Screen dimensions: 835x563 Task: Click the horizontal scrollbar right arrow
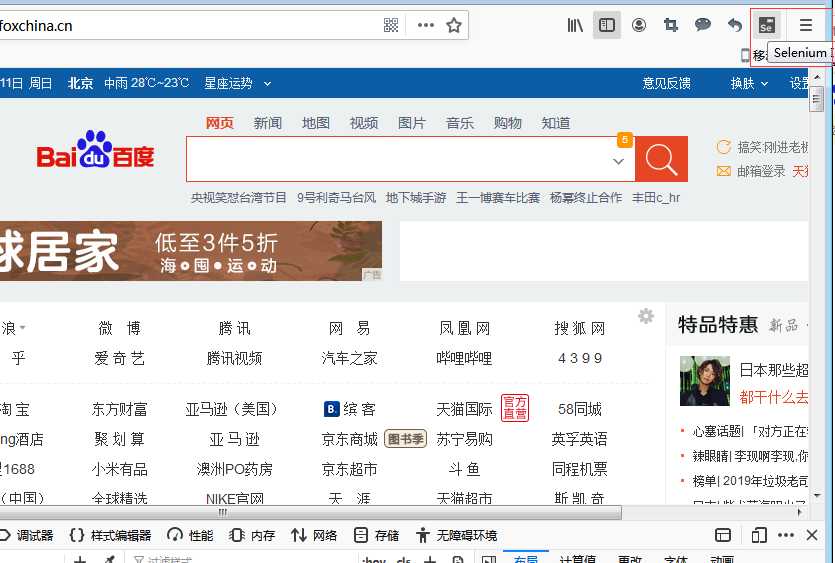click(x=799, y=512)
